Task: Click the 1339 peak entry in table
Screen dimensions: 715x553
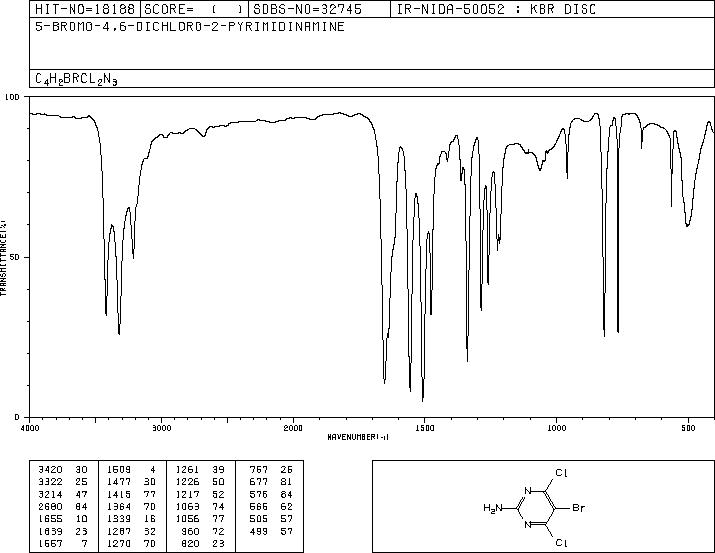Action: pyautogui.click(x=131, y=519)
